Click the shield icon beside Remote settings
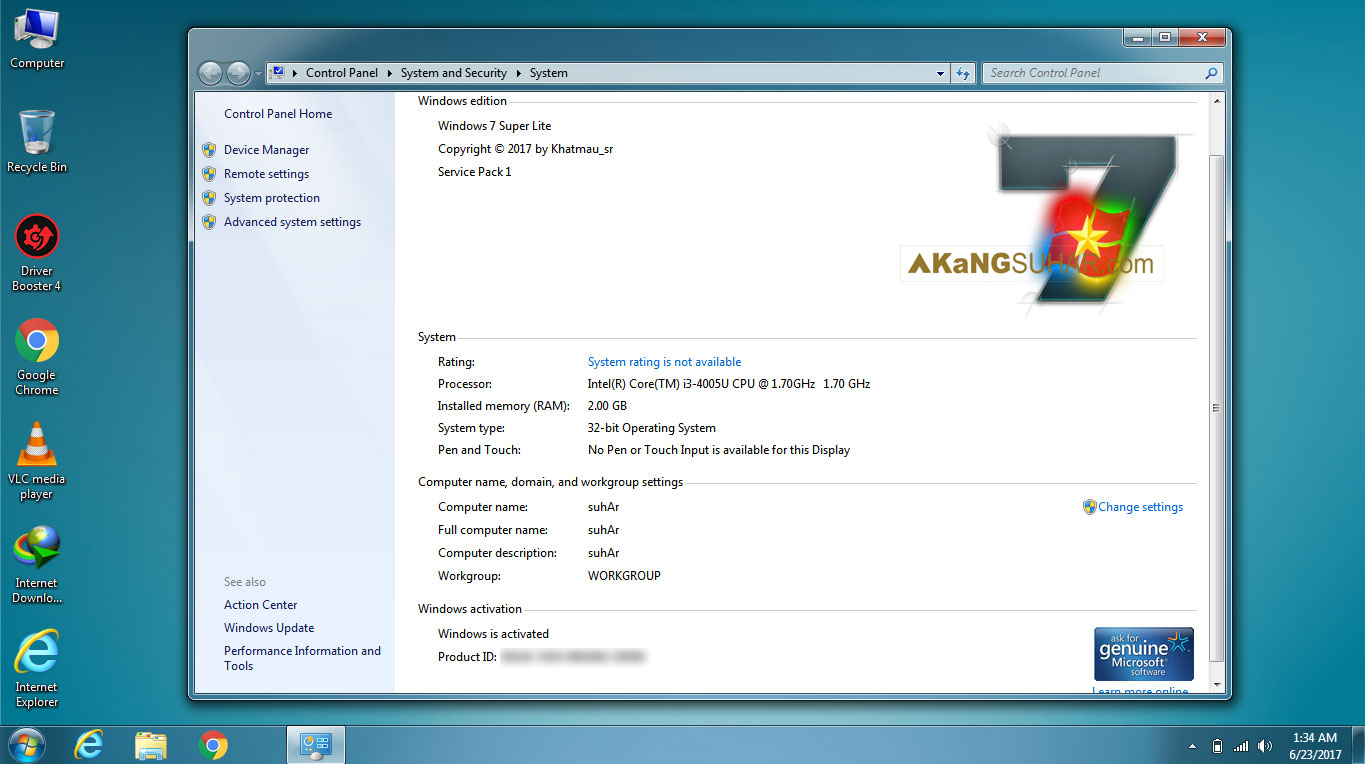The width and height of the screenshot is (1365, 764). coord(209,174)
